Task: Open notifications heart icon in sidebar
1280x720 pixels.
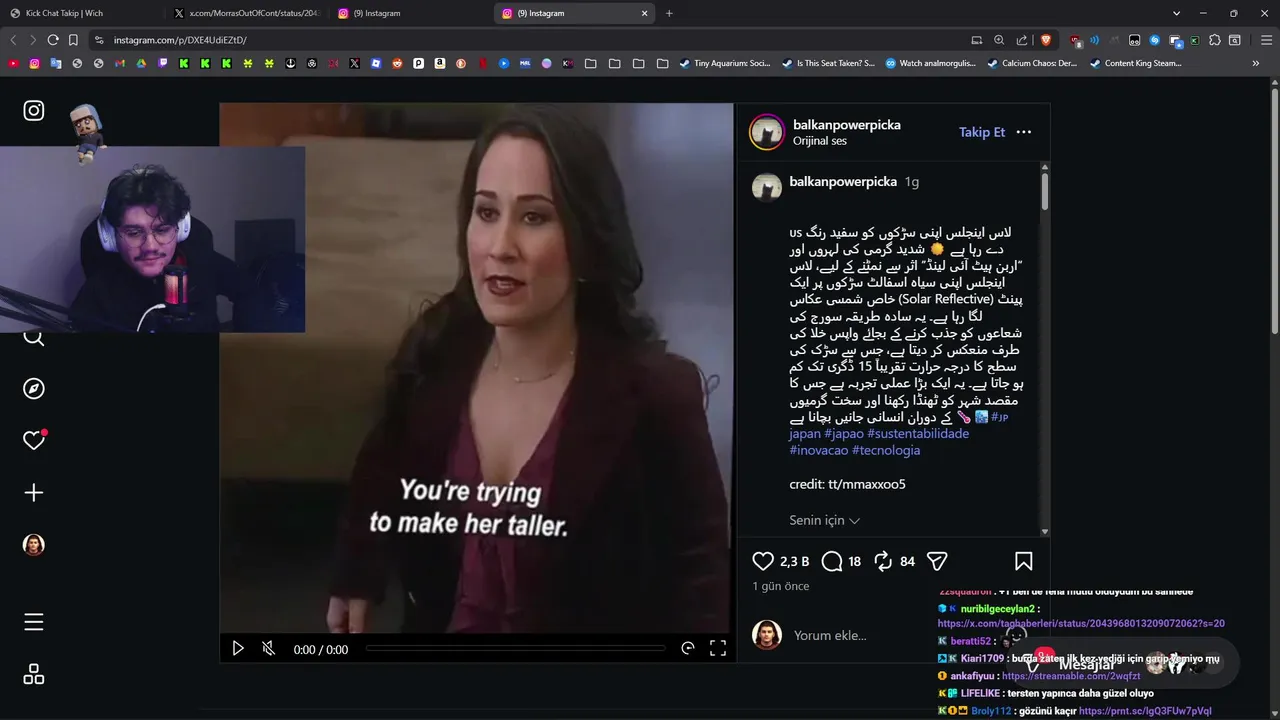Action: 34,440
